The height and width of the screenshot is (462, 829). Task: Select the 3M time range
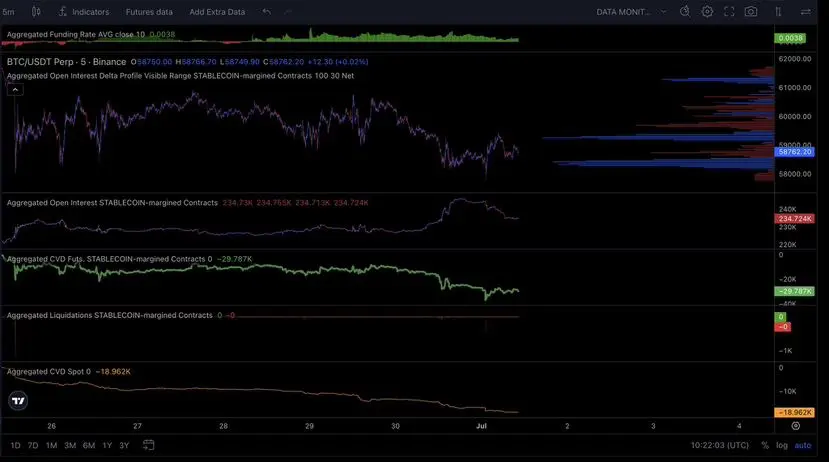pos(70,445)
